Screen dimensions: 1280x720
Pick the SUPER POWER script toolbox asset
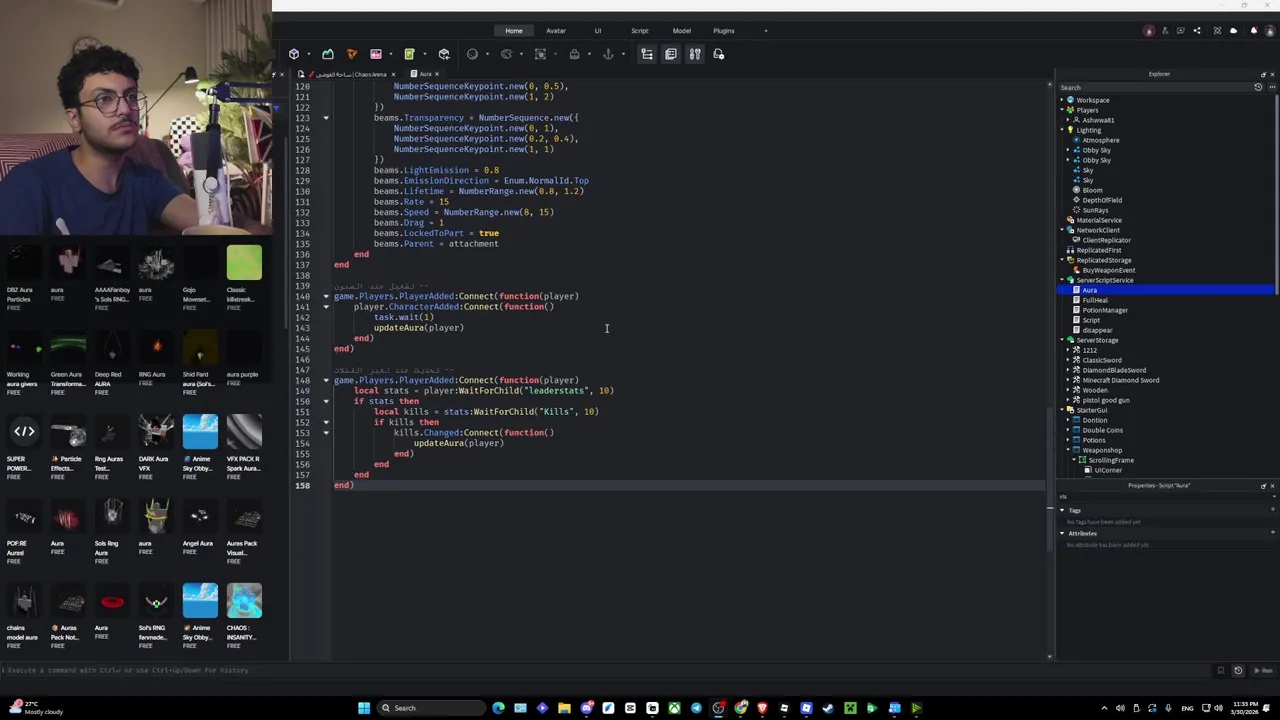(24, 447)
